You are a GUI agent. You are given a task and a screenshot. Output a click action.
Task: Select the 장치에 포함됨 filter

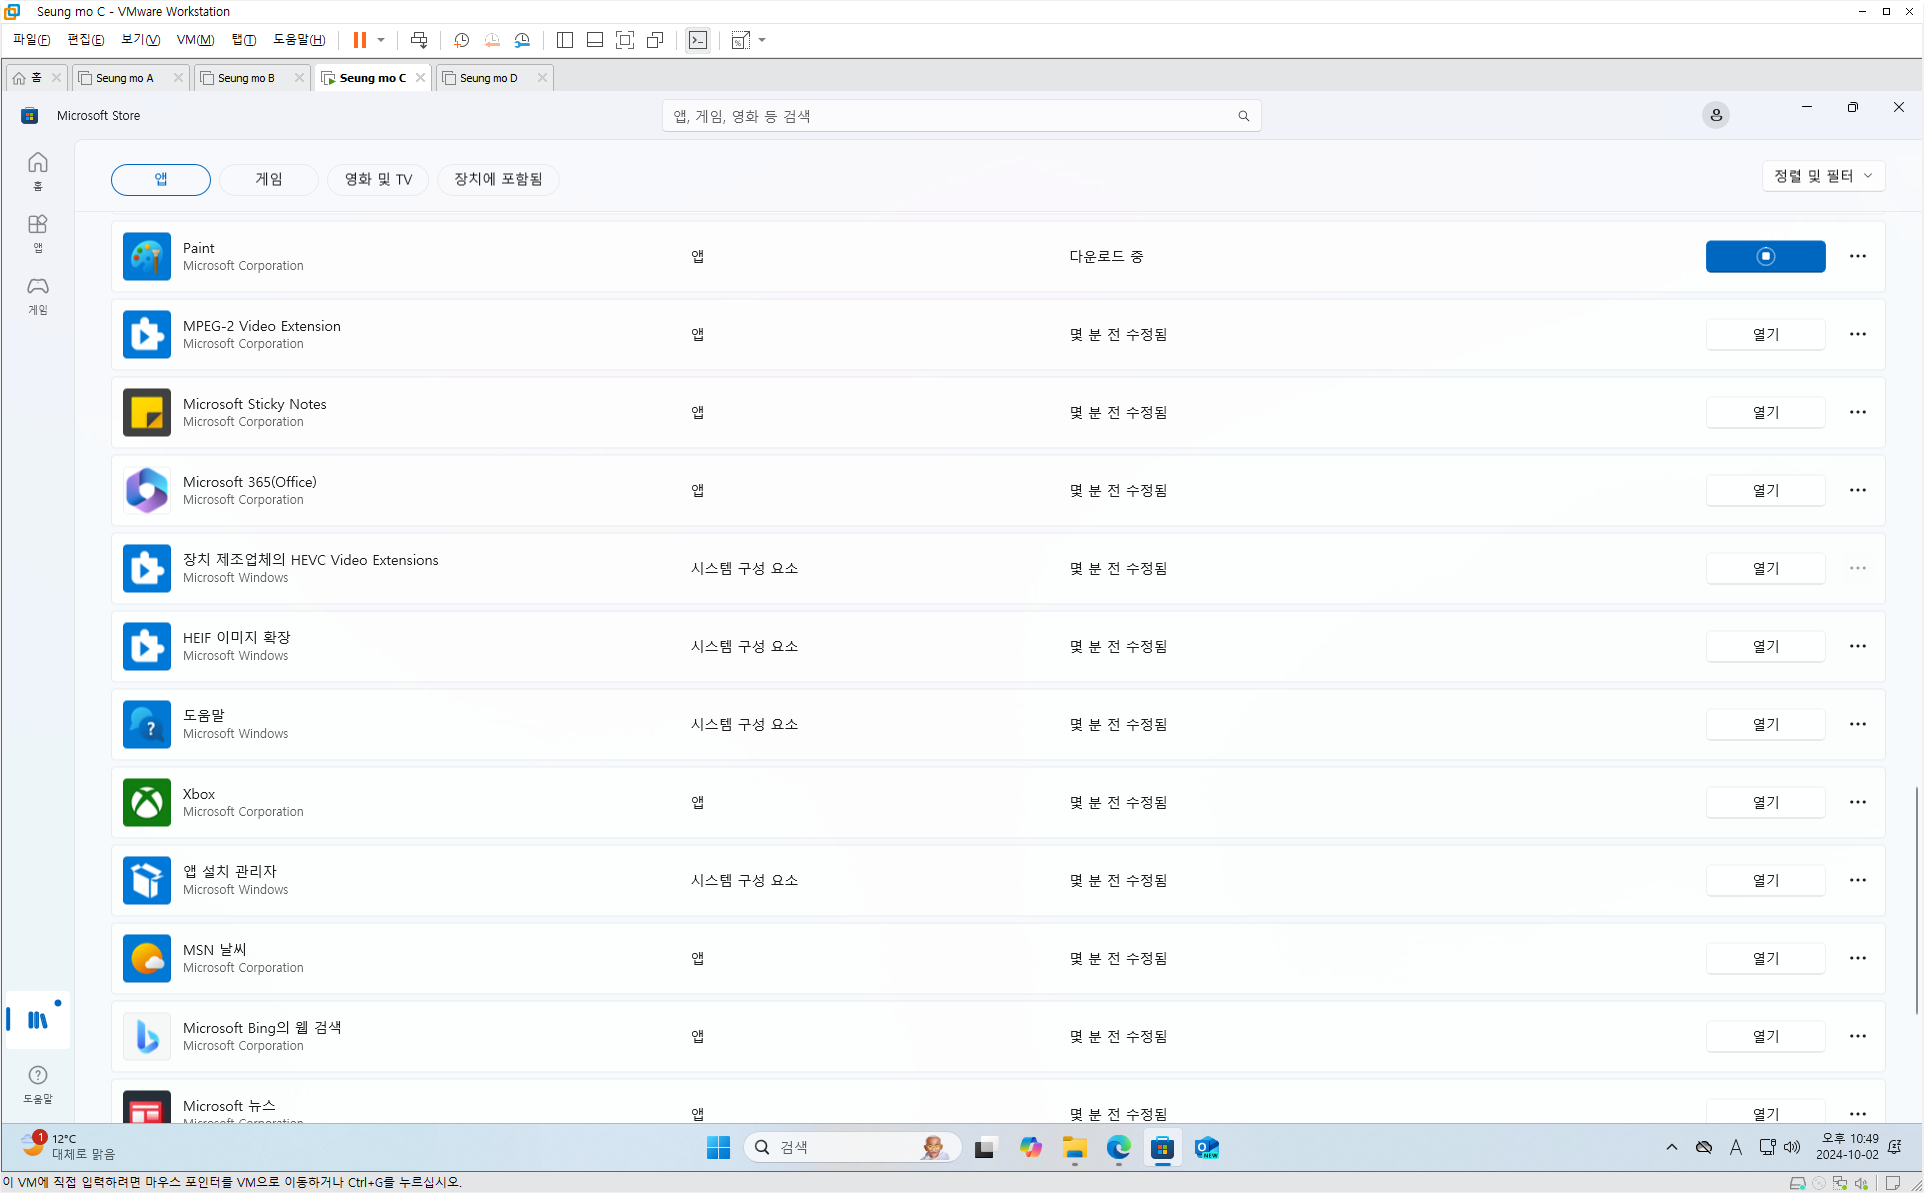[x=498, y=179]
